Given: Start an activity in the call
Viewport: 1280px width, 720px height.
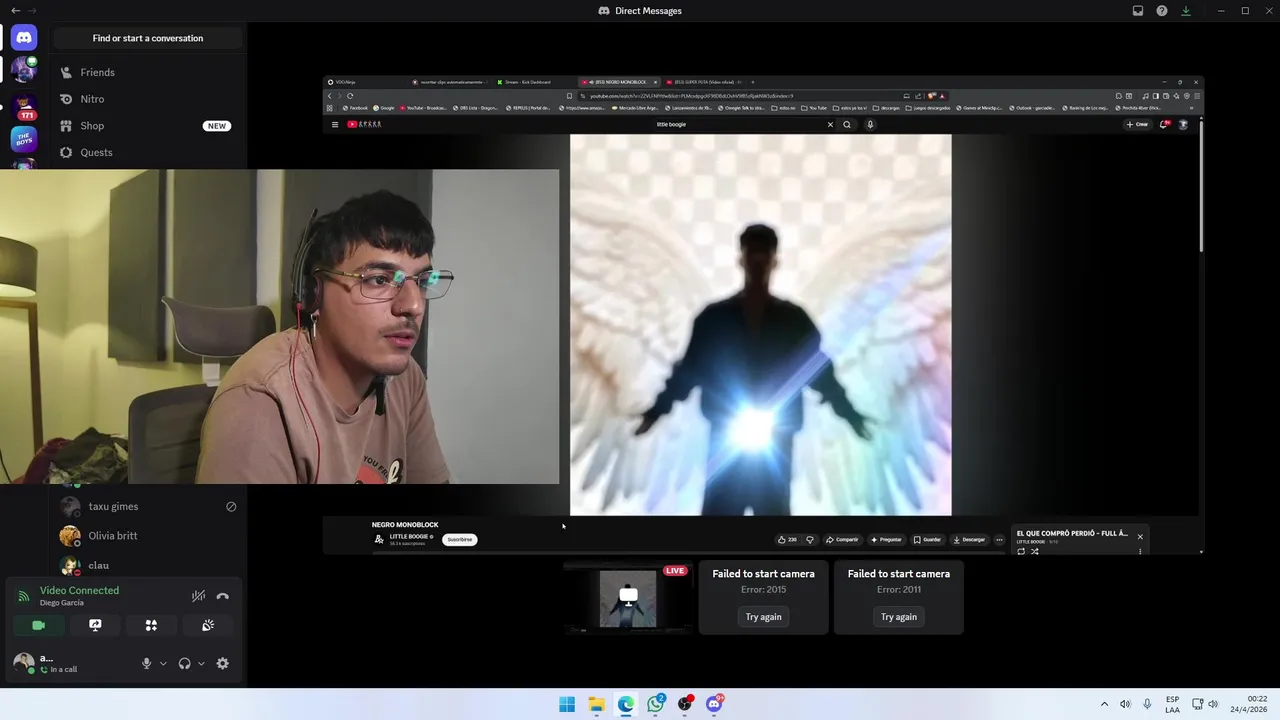Looking at the screenshot, I should coord(151,625).
